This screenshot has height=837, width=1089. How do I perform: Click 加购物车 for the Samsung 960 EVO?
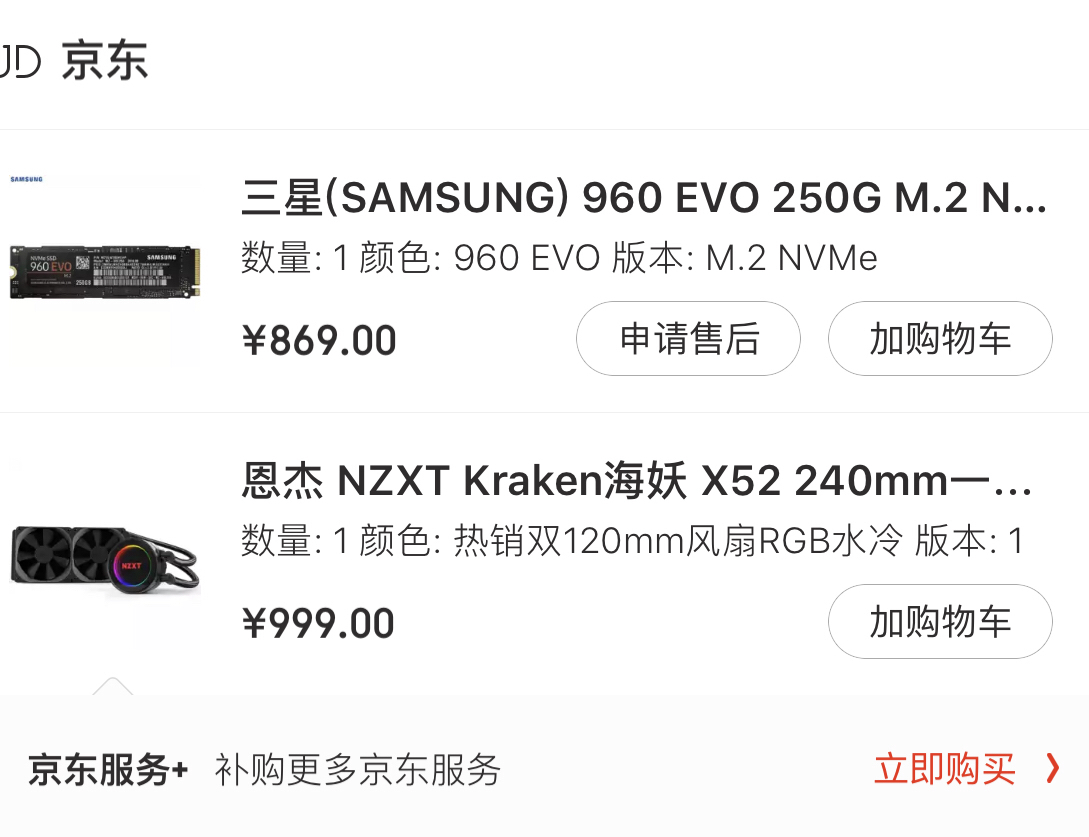940,339
